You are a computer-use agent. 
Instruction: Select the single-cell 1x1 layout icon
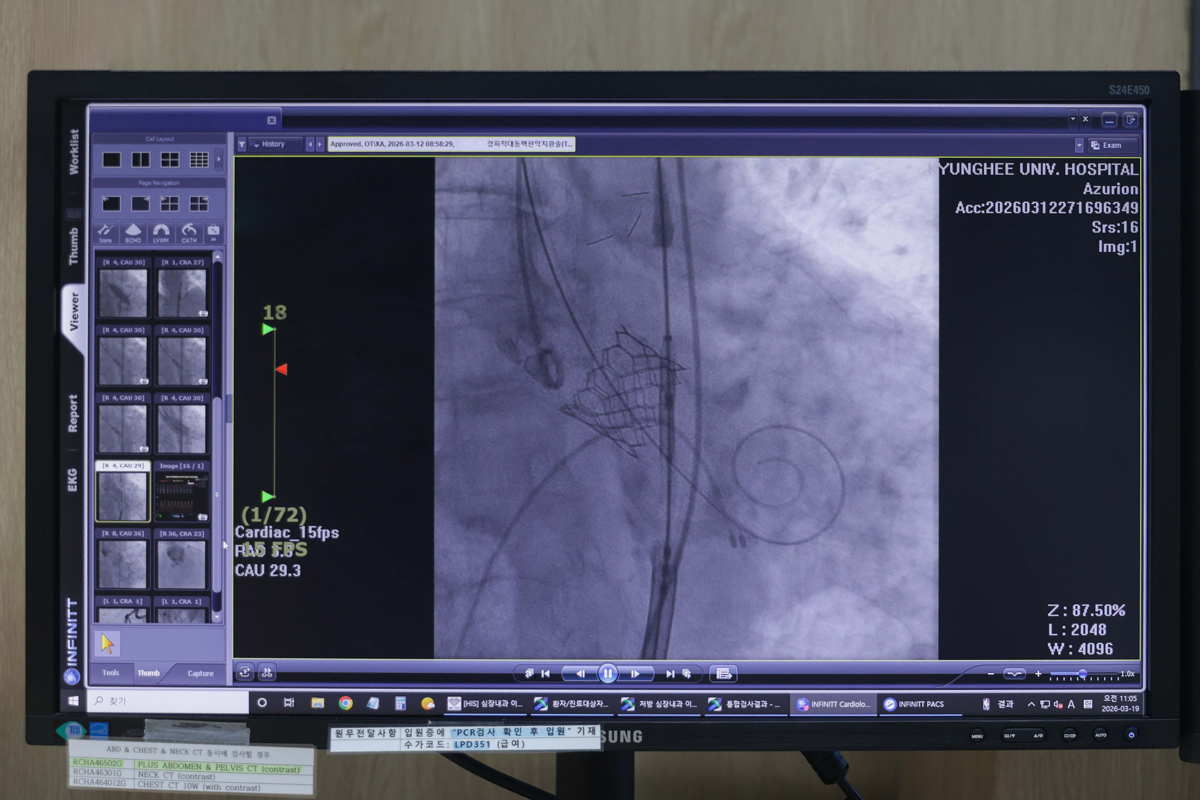coord(112,159)
